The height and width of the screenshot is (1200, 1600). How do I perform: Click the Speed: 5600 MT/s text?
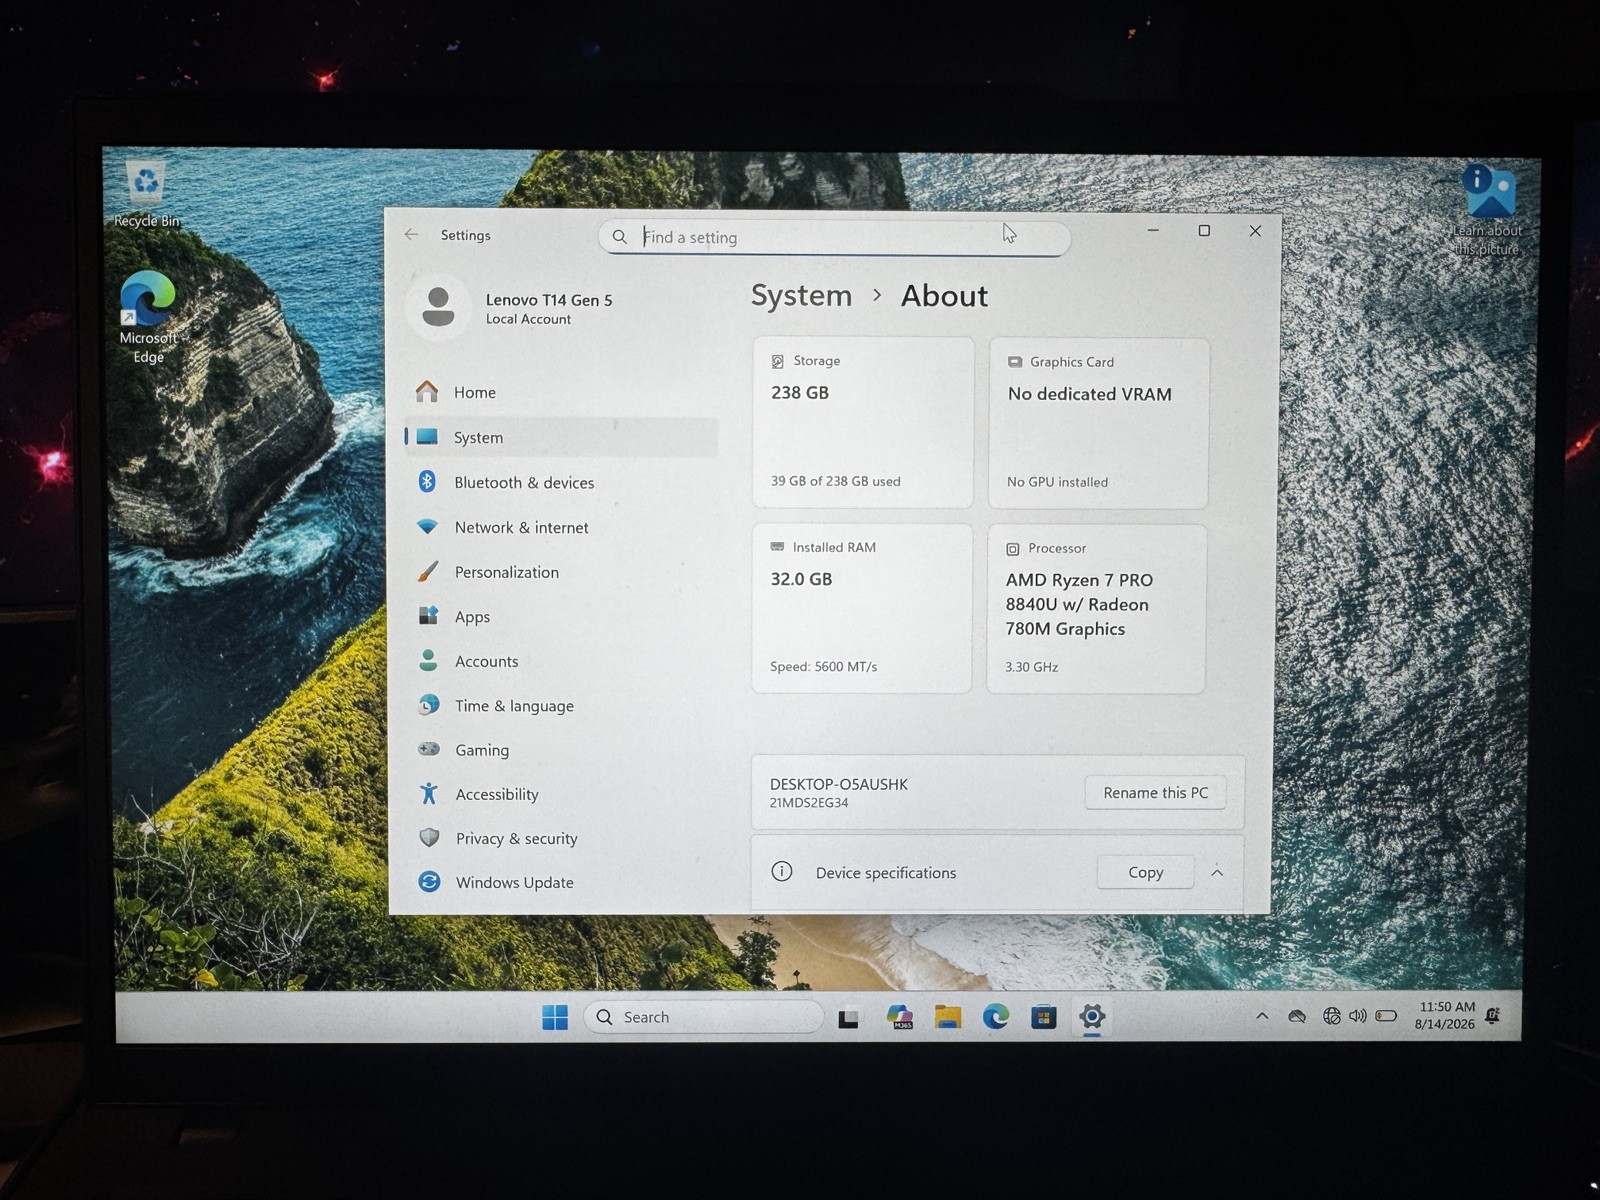click(x=823, y=666)
